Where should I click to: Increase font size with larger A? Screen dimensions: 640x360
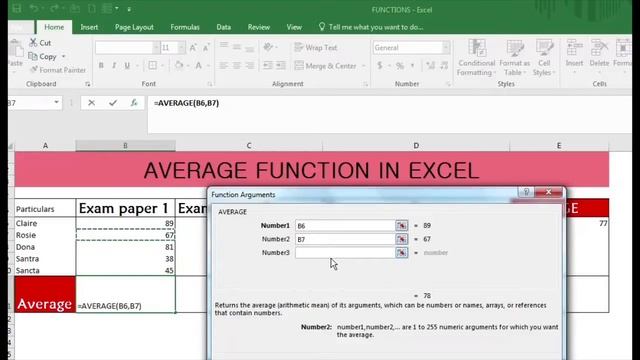coord(193,48)
